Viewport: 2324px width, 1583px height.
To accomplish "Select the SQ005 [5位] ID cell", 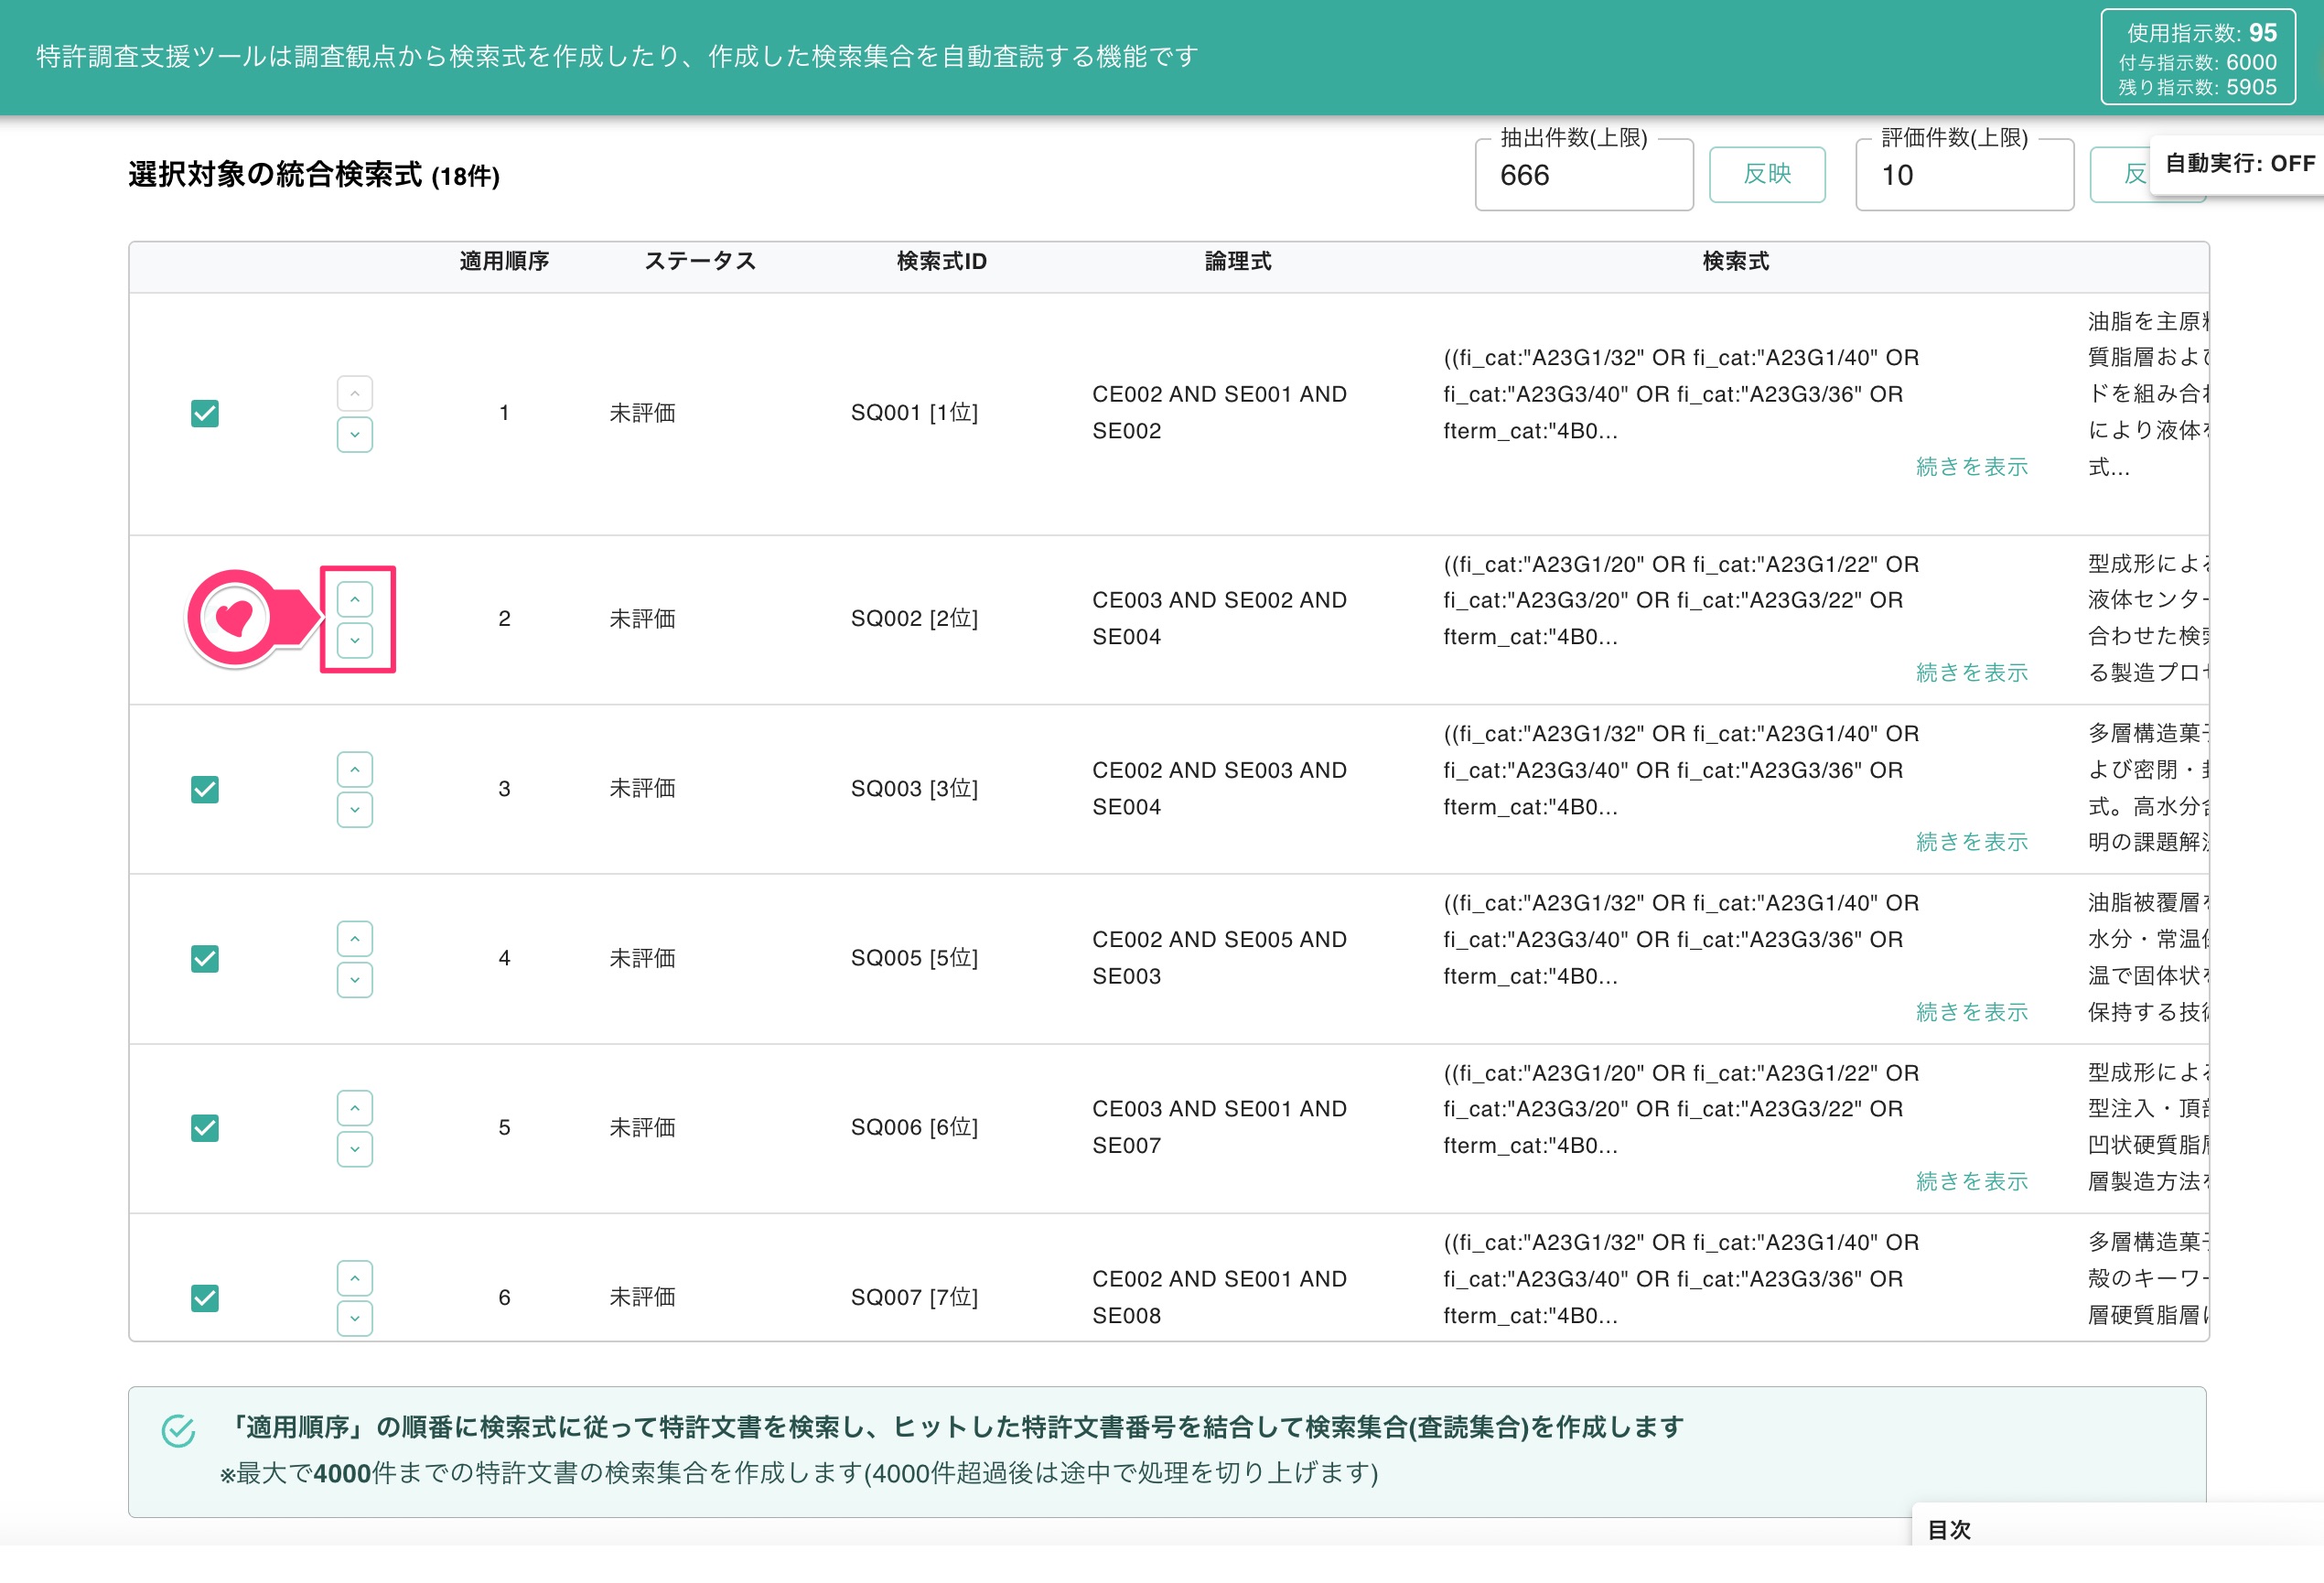I will (x=914, y=958).
